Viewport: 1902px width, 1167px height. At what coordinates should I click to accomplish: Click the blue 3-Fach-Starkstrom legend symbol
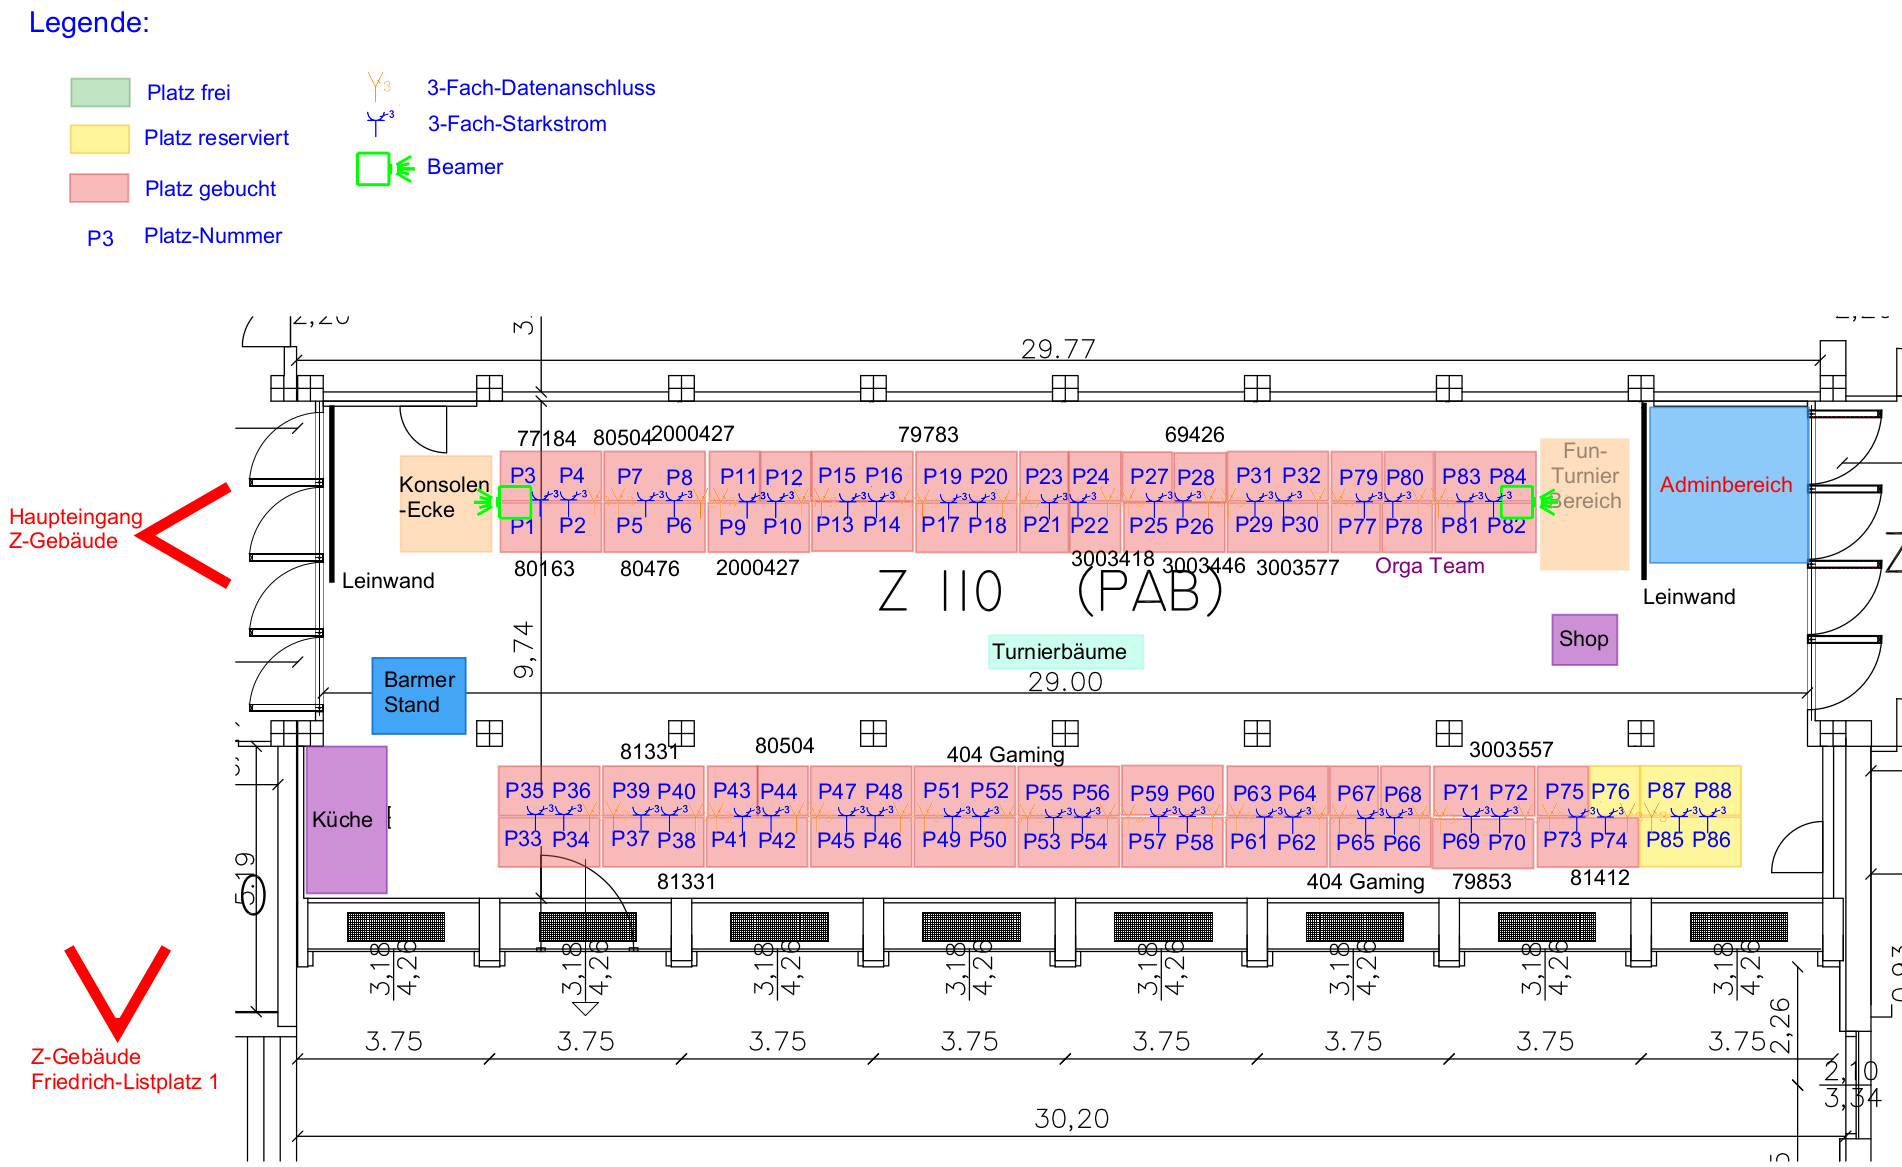pos(378,123)
